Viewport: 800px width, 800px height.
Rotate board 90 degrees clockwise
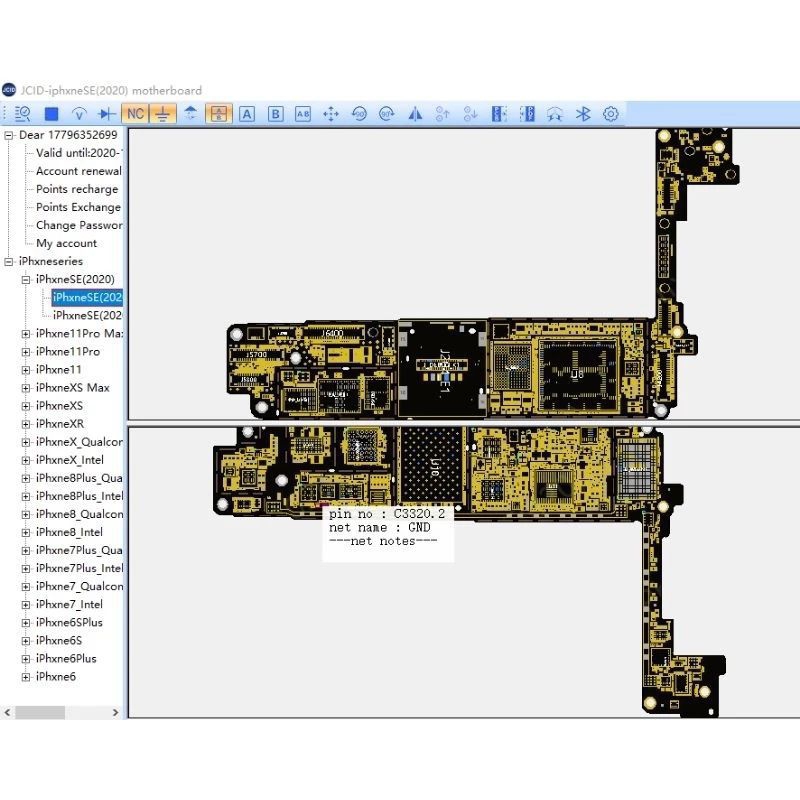tap(387, 113)
